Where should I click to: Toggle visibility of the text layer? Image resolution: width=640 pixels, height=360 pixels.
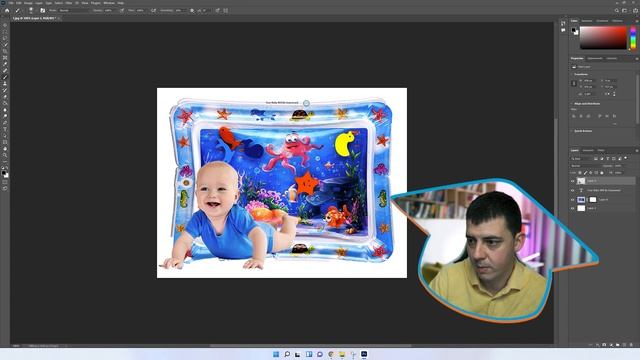pyautogui.click(x=573, y=190)
